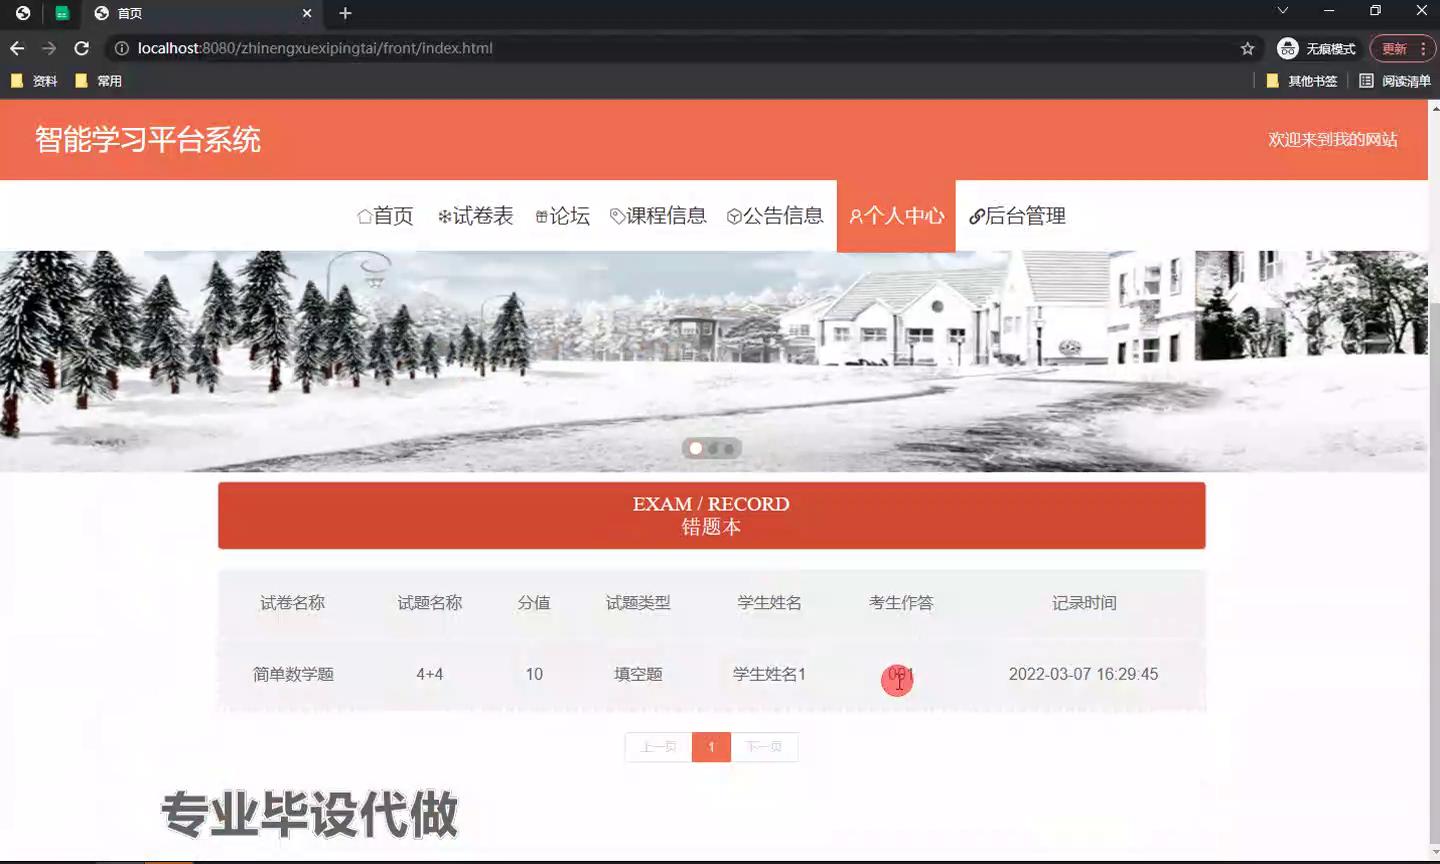Select the first carousel indicator dot
This screenshot has height=864, width=1440.
[696, 448]
